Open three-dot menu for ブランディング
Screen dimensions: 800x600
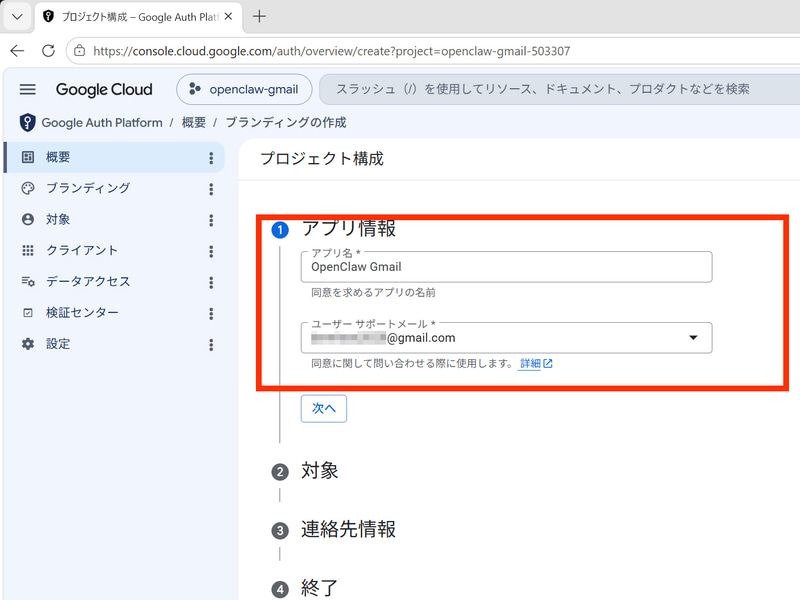[x=211, y=189]
